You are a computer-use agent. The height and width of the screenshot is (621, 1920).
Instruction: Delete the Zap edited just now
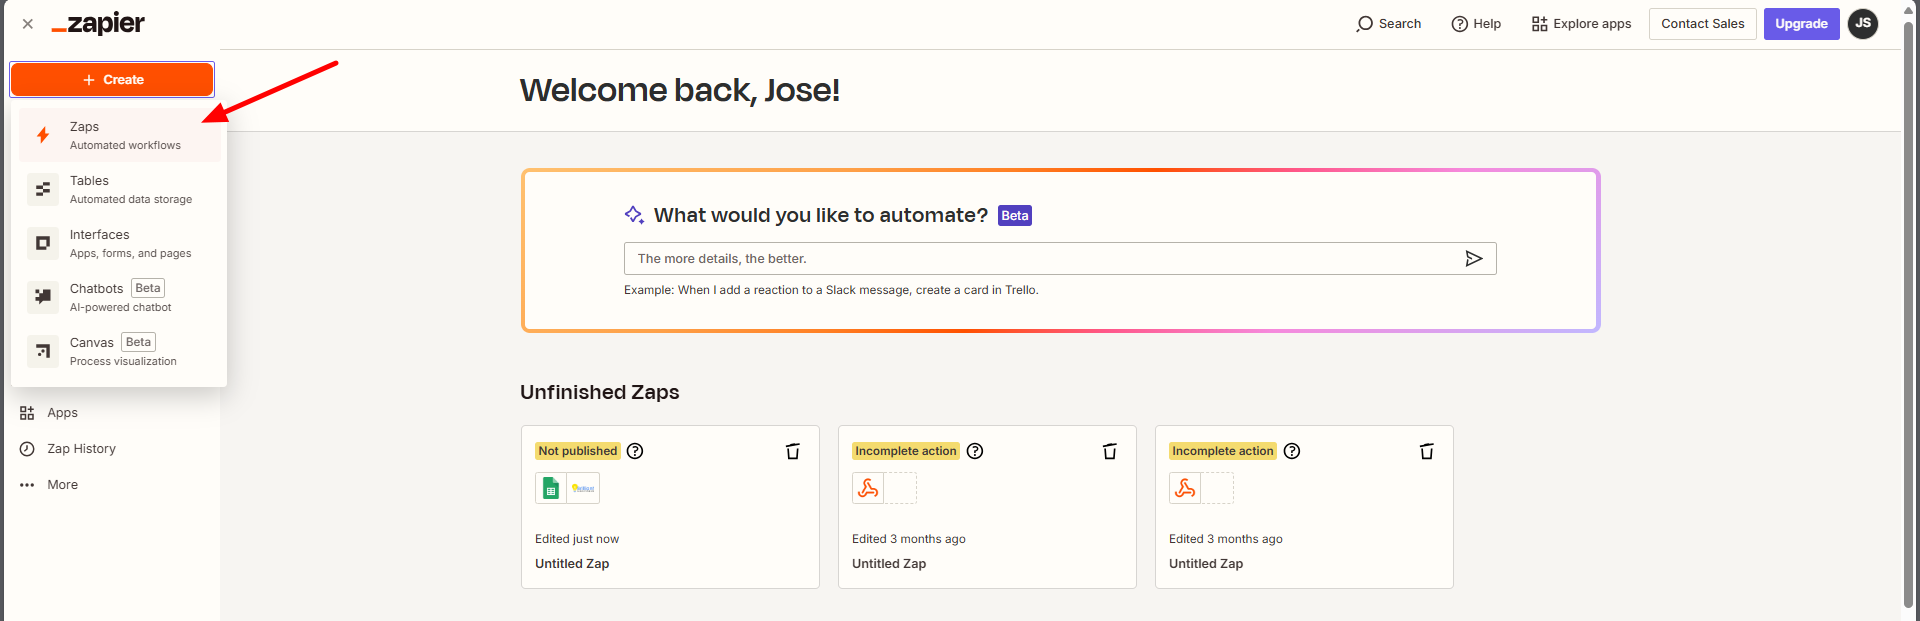[793, 451]
